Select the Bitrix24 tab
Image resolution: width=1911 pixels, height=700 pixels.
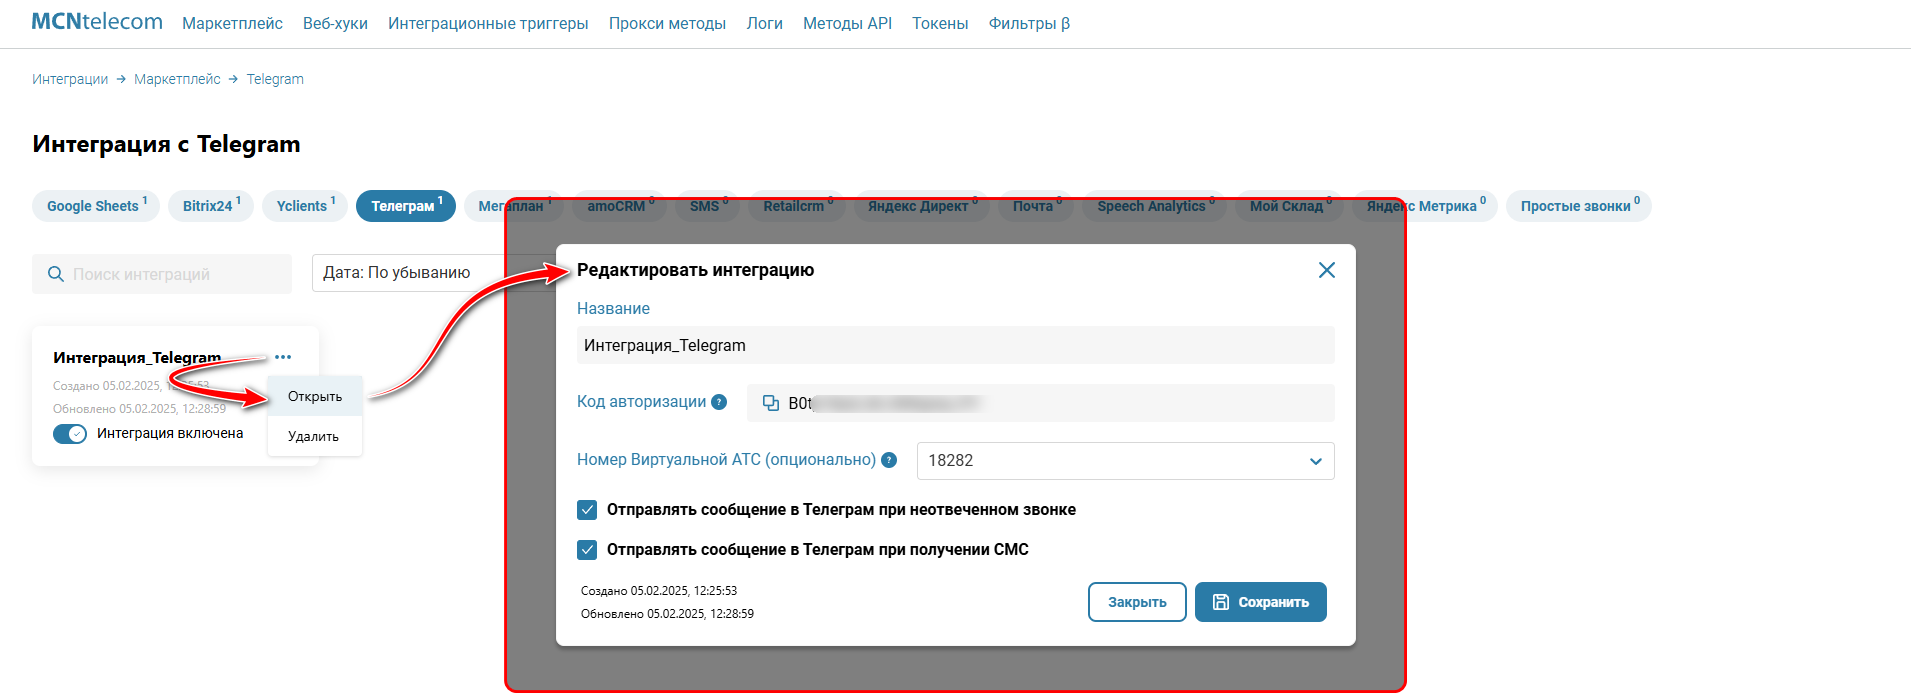point(211,206)
